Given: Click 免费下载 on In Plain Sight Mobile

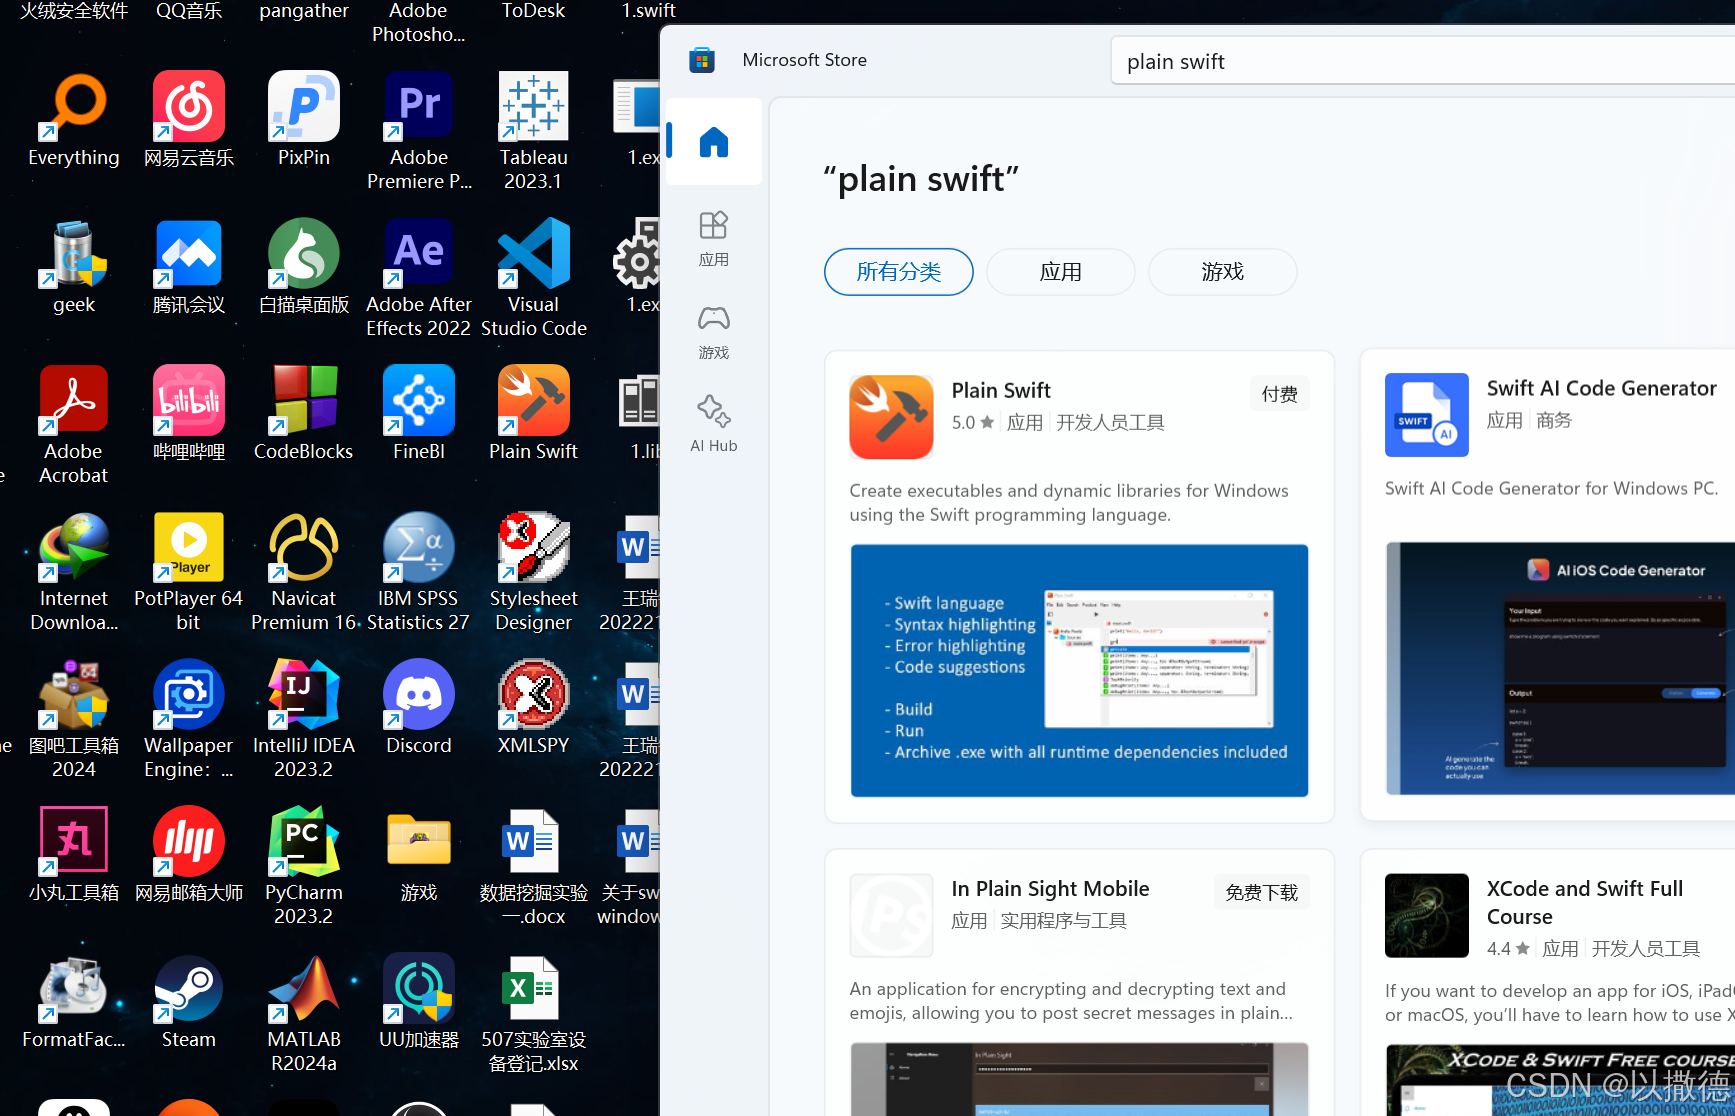Looking at the screenshot, I should 1262,892.
